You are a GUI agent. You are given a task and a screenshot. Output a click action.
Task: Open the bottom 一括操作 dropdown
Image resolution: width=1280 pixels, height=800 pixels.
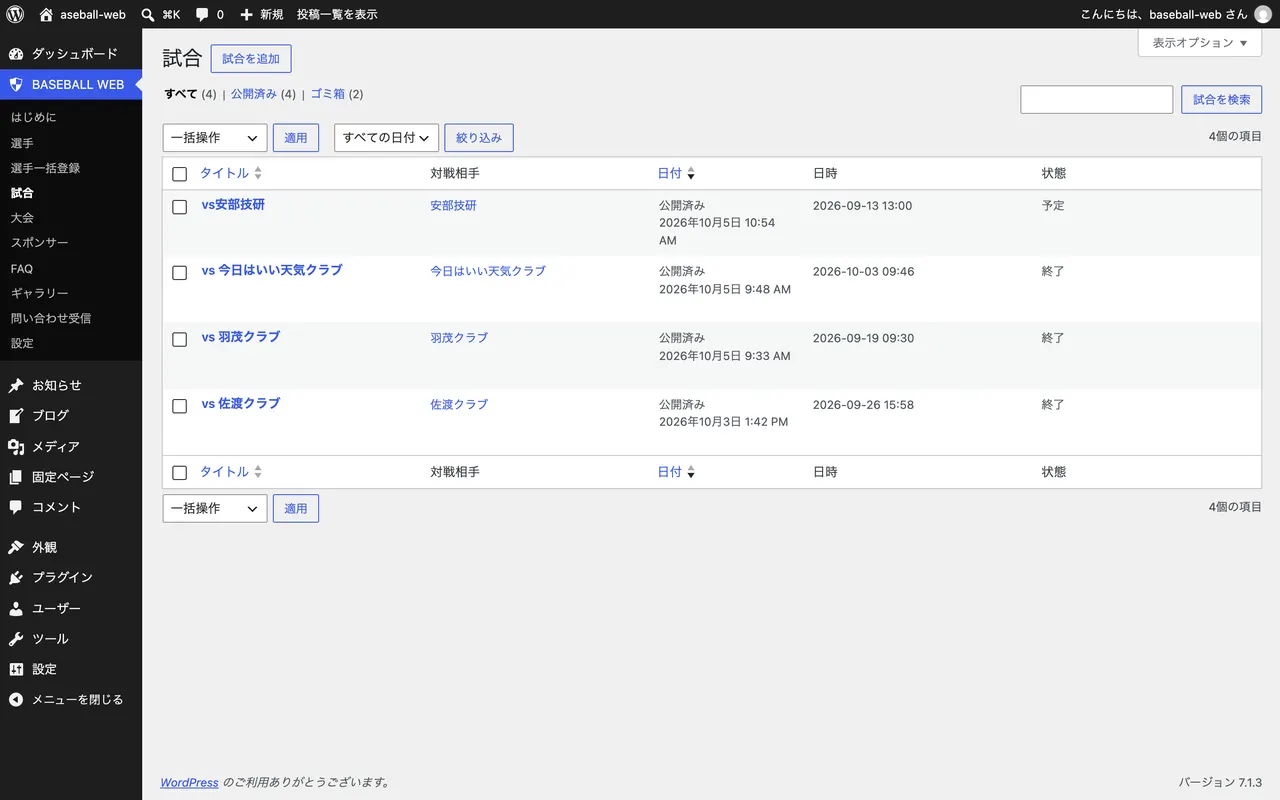click(x=215, y=508)
